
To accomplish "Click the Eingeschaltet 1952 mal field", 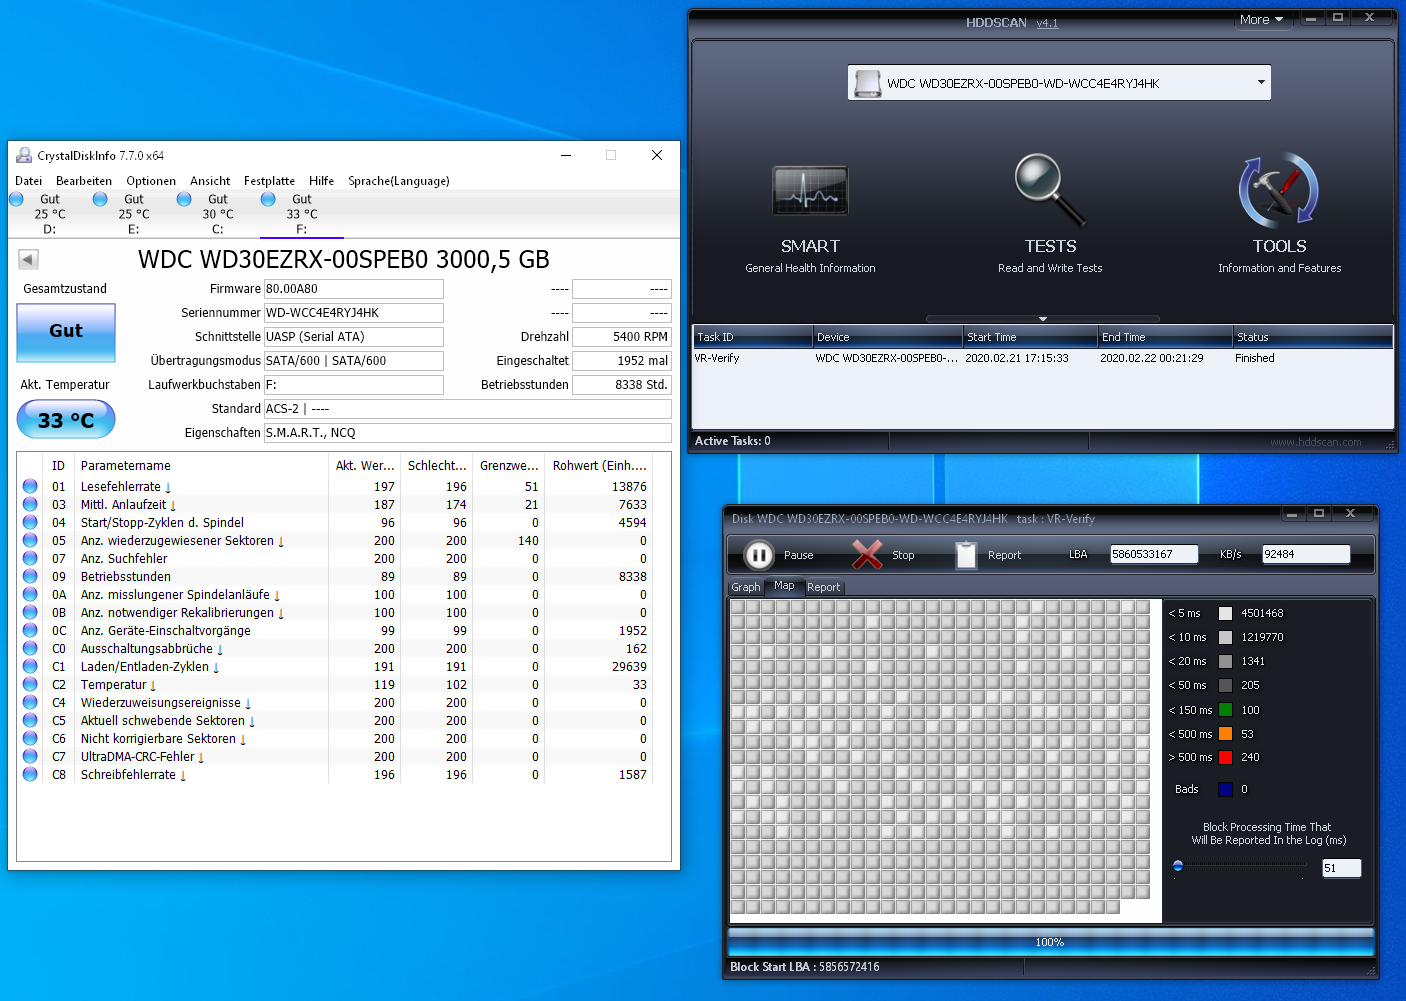I will [x=622, y=361].
